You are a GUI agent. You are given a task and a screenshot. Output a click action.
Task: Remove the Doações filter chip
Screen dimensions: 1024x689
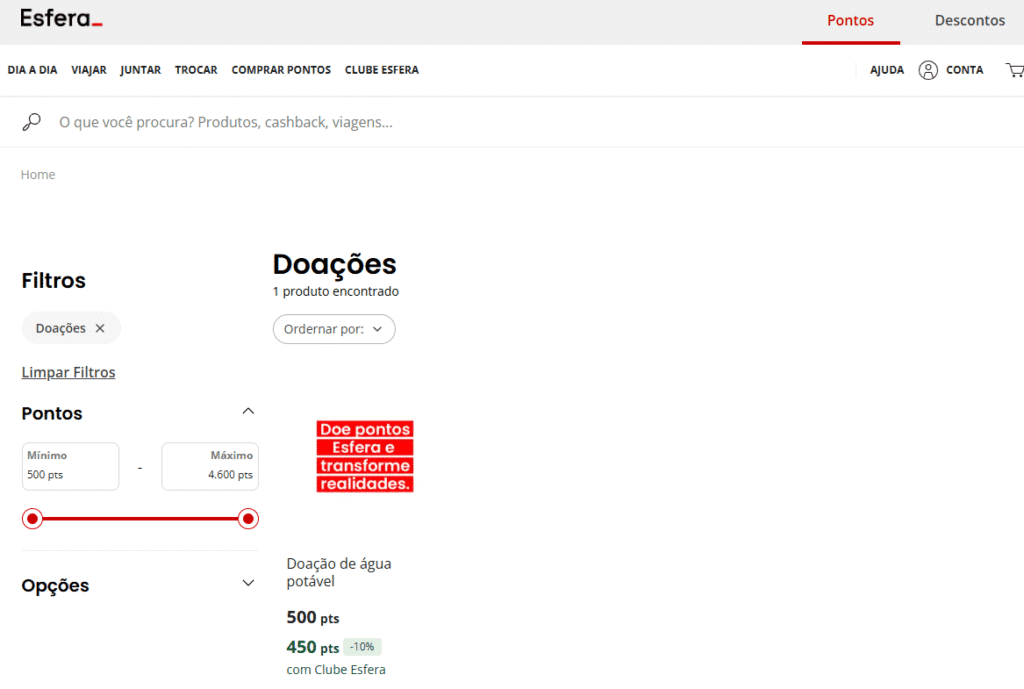100,328
